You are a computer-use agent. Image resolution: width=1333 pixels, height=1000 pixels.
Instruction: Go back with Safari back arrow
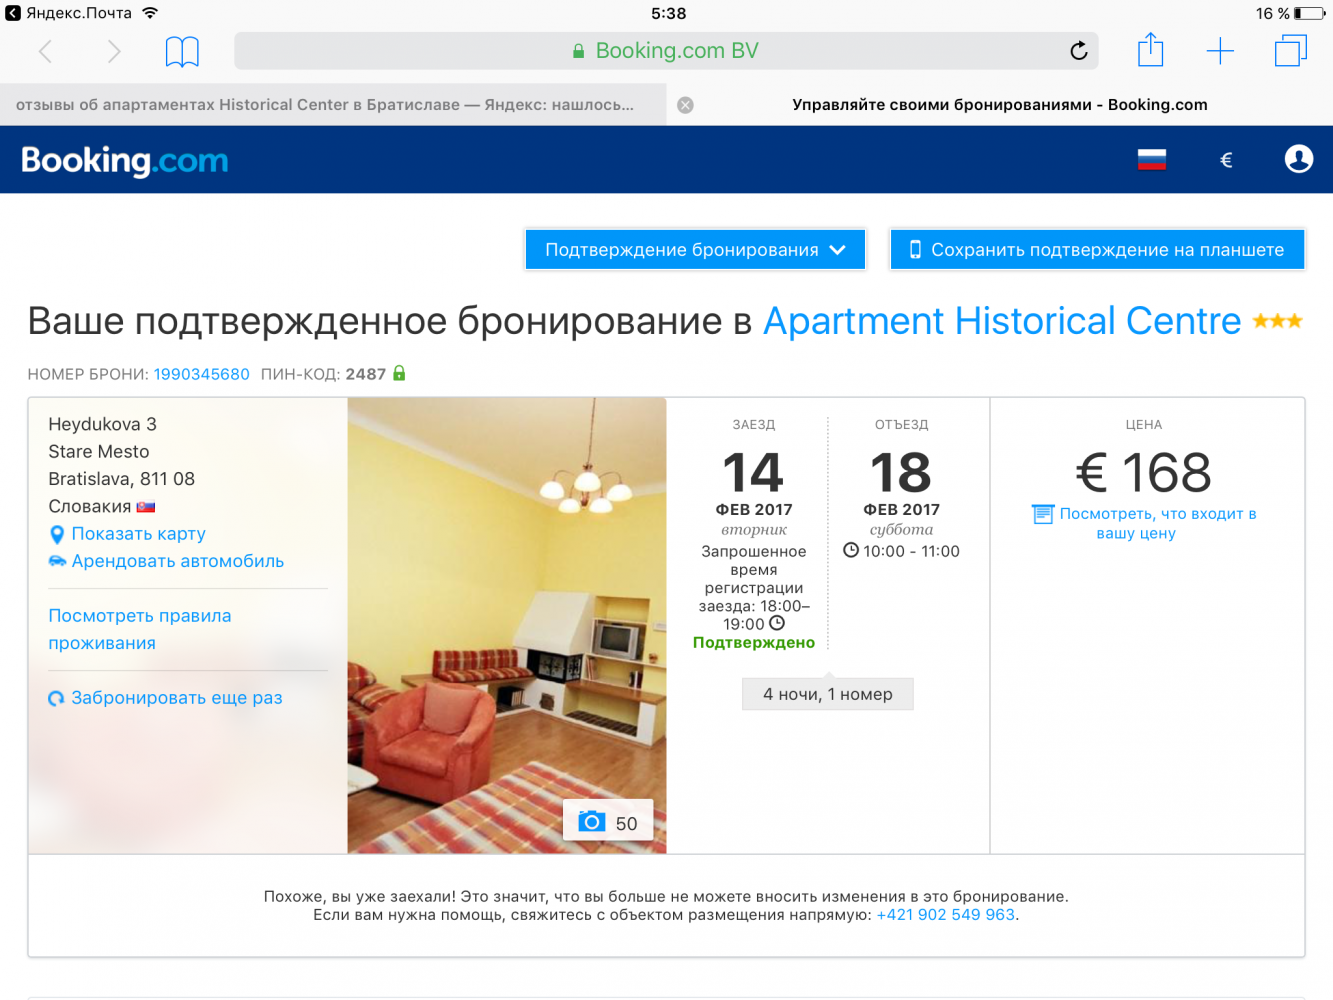(x=45, y=51)
